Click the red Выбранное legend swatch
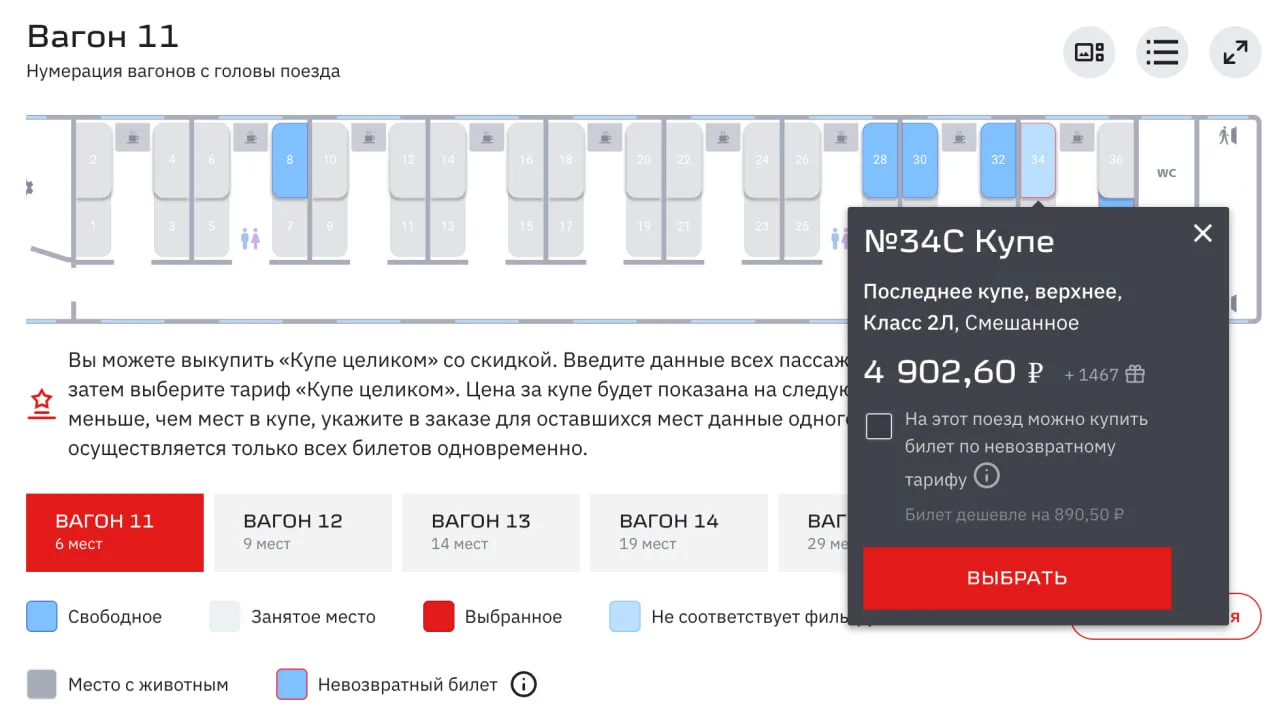The image size is (1280, 726). (439, 617)
